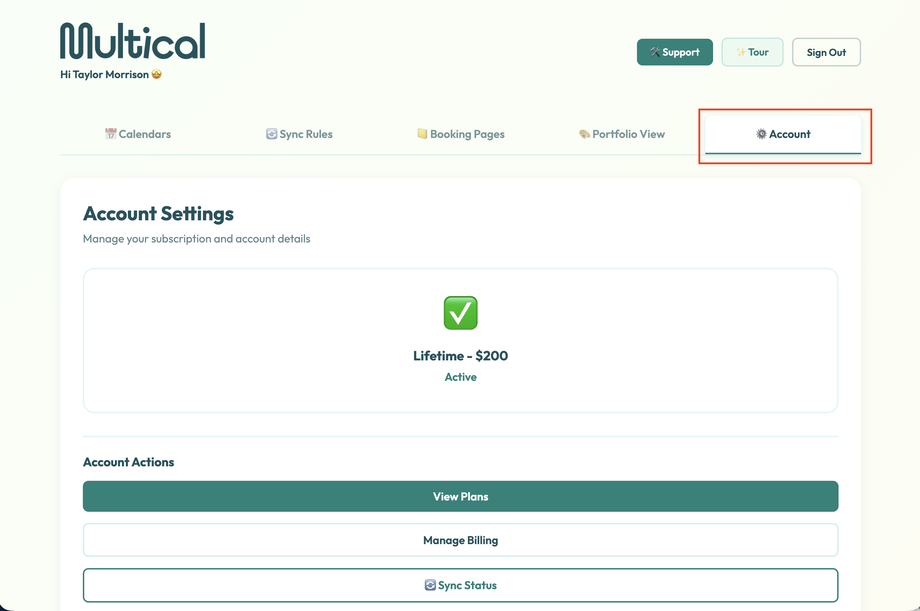Click the 'Hi Taylor Morrison' greeting

coord(104,75)
